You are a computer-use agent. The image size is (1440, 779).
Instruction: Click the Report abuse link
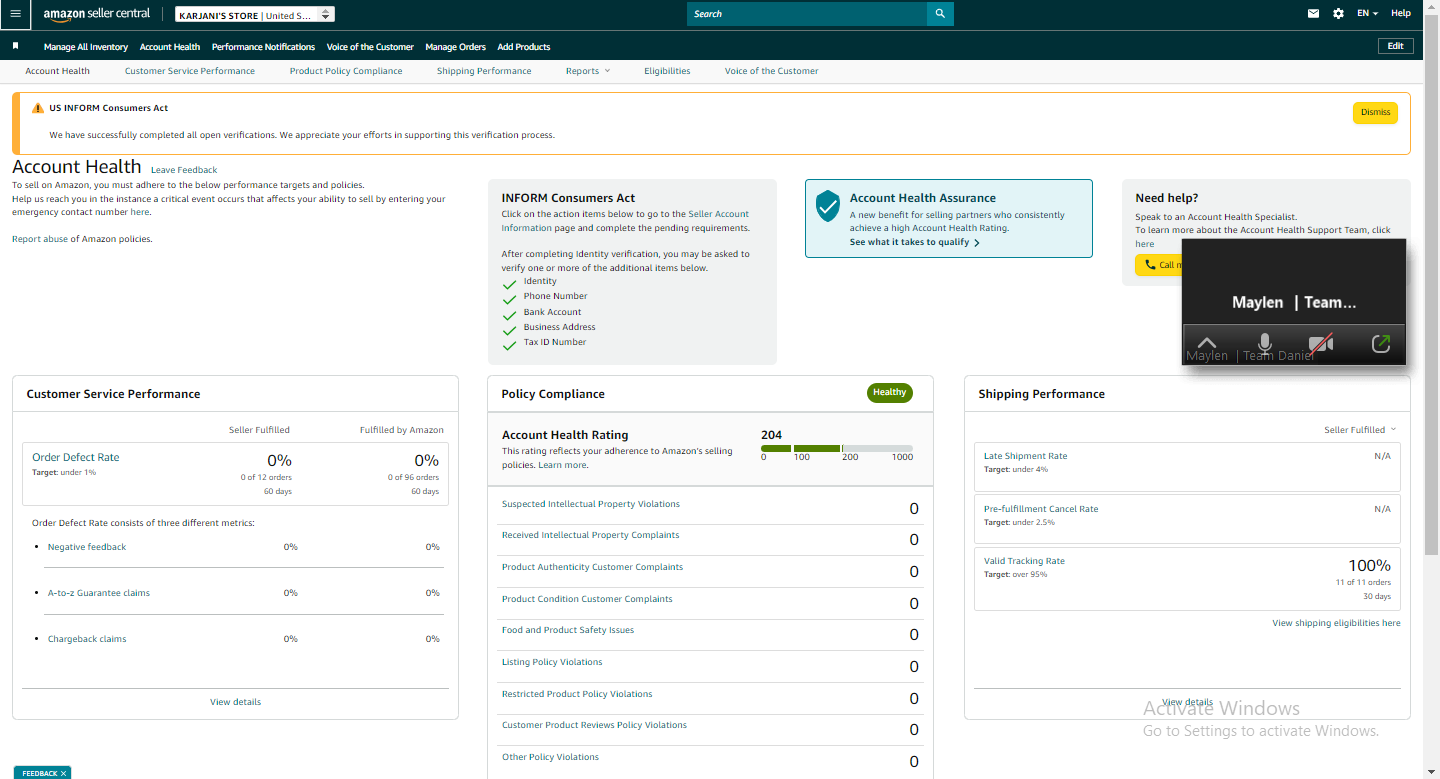[40, 239]
